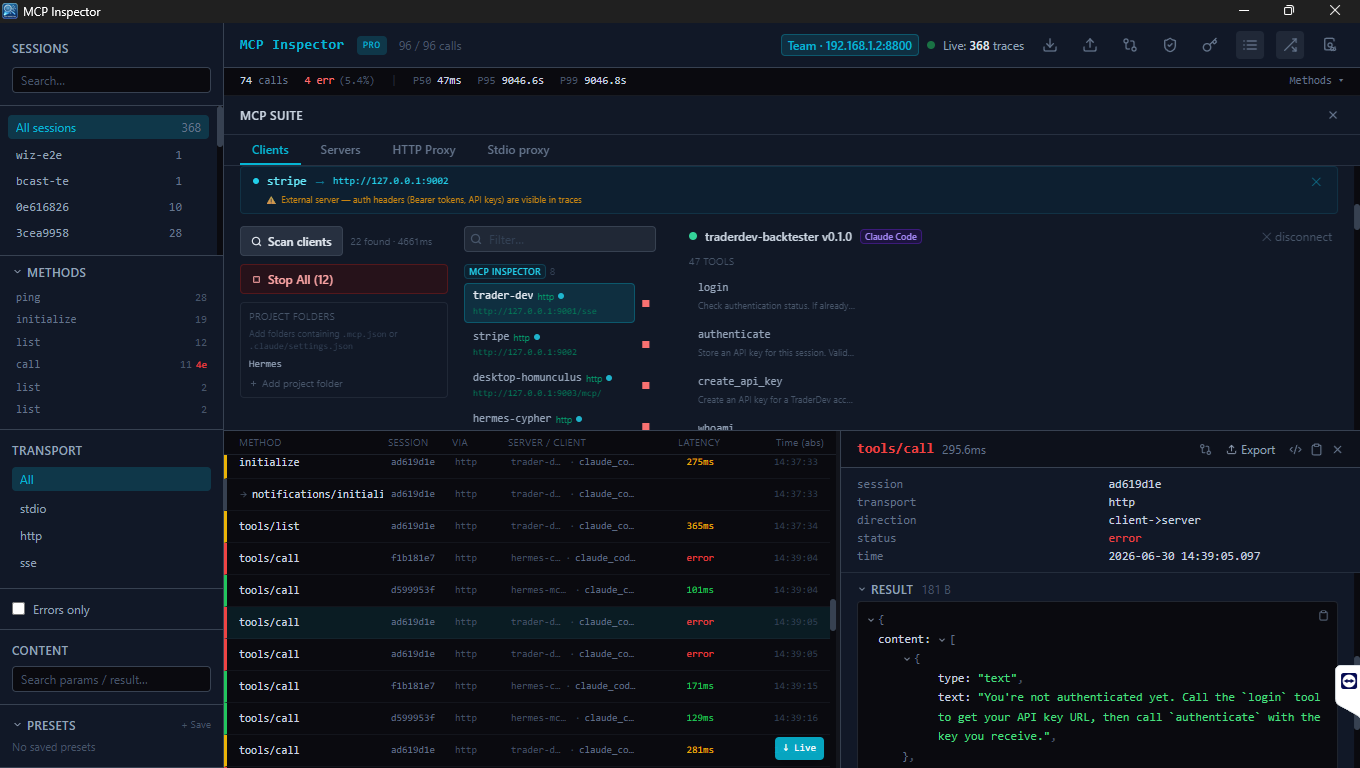Click the key credentials icon
Viewport: 1360px width, 768px height.
(1210, 45)
